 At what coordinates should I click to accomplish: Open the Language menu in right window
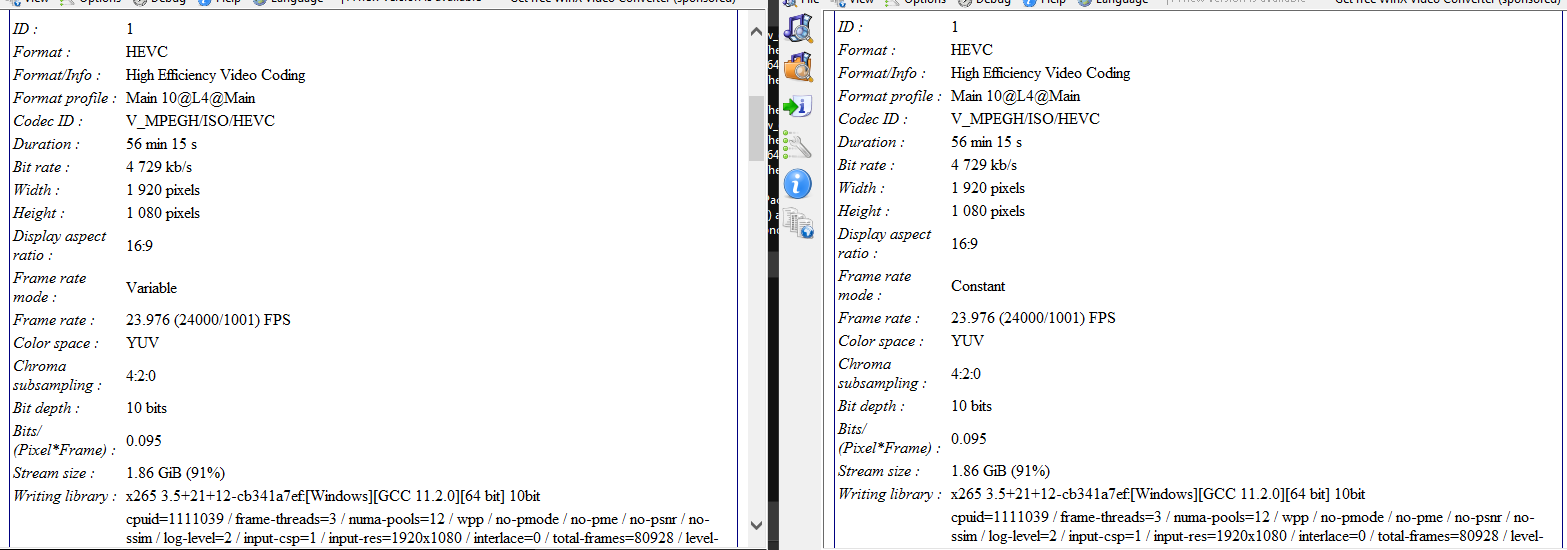(x=1112, y=3)
